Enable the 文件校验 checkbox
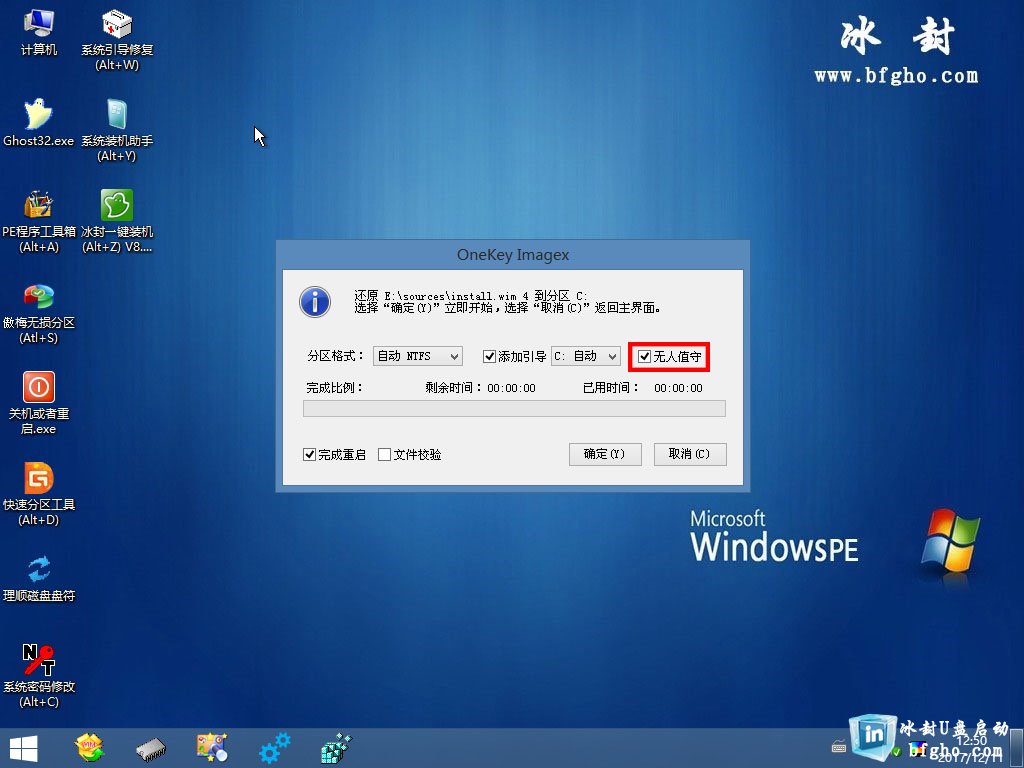The width and height of the screenshot is (1024, 768). [385, 455]
